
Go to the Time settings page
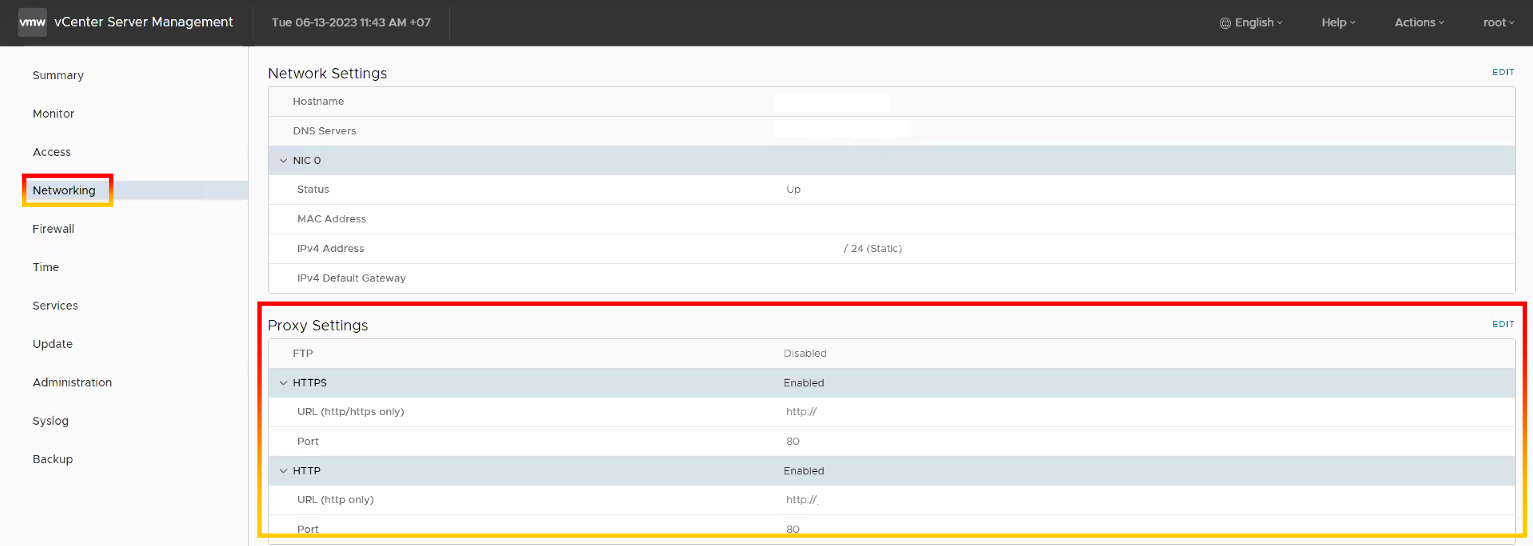45,267
